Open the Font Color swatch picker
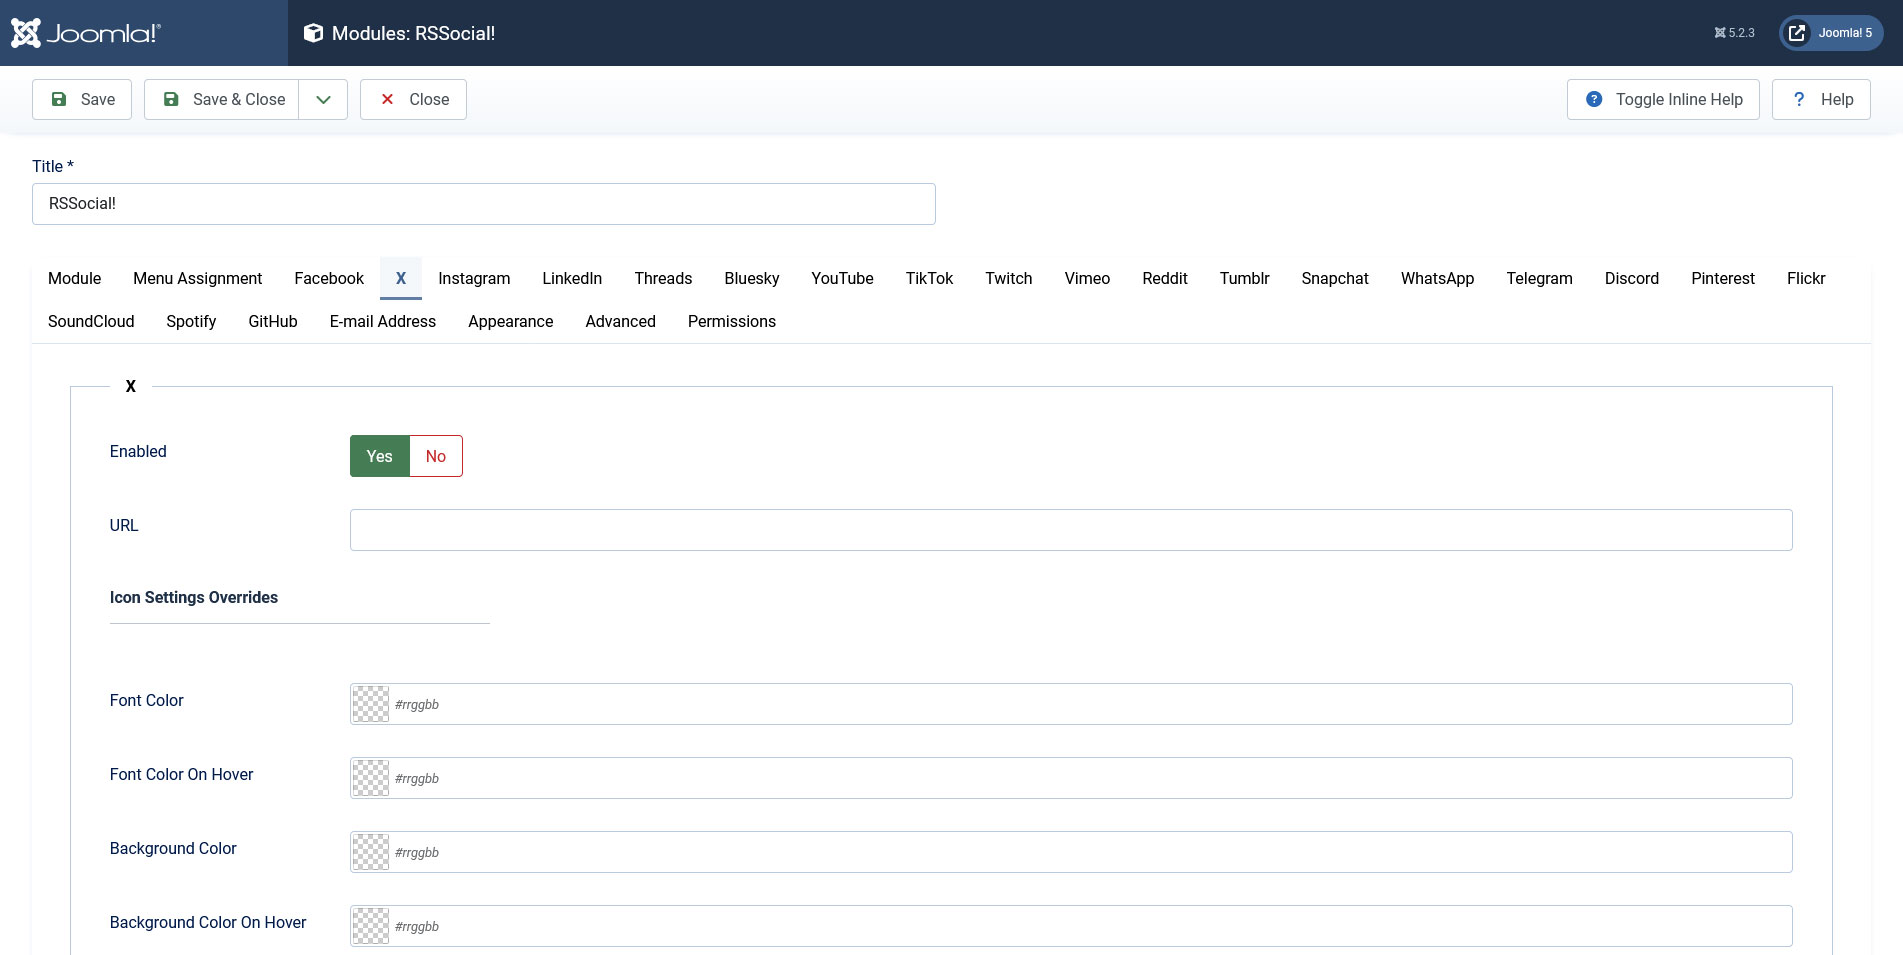 pos(371,704)
